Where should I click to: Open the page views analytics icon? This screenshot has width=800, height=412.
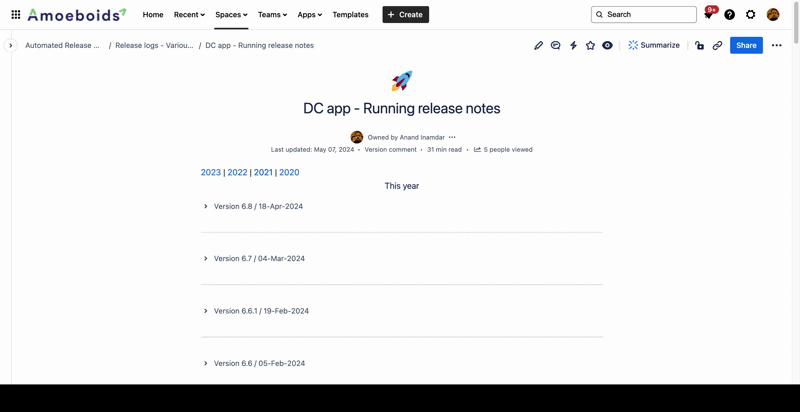(x=478, y=149)
